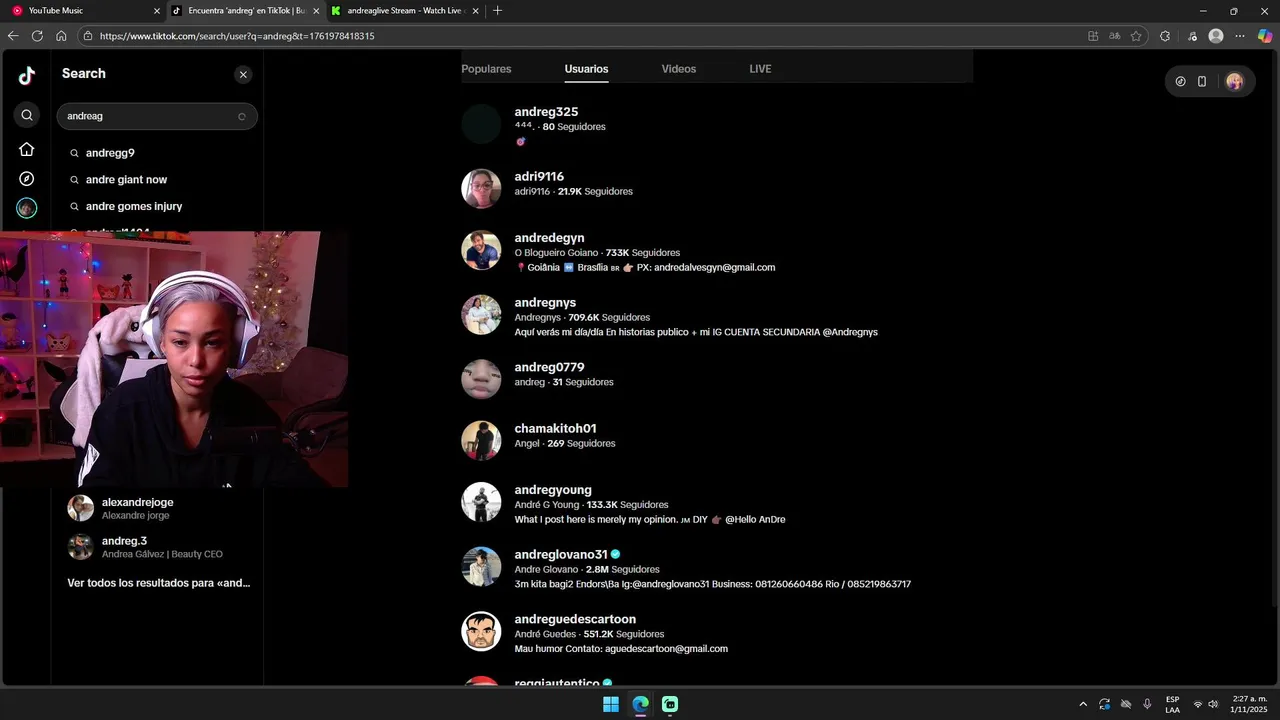Click andreguedescartoon cartoon avatar
The image size is (1280, 720).
[481, 631]
